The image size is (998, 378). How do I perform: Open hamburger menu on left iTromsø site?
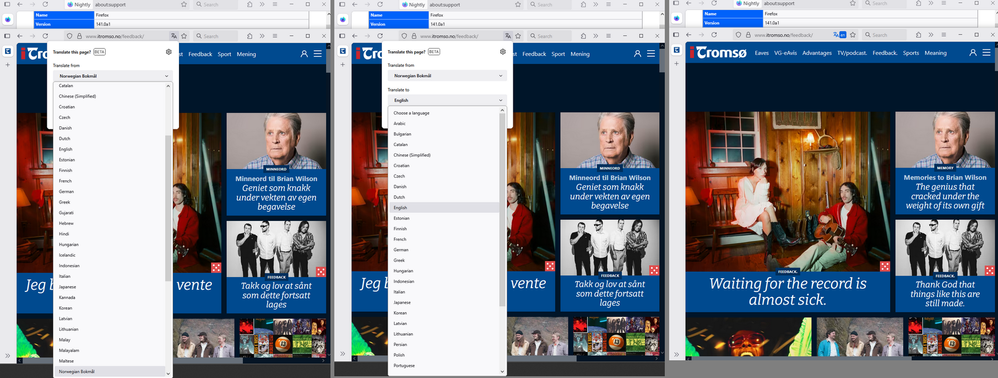(318, 54)
